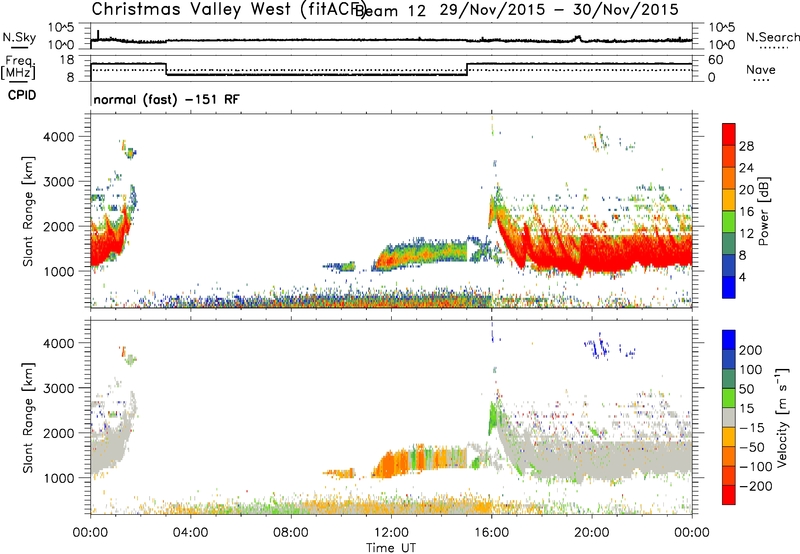Click the 'Power [dB]' colorbar label
This screenshot has height=554, width=800.
tap(763, 211)
